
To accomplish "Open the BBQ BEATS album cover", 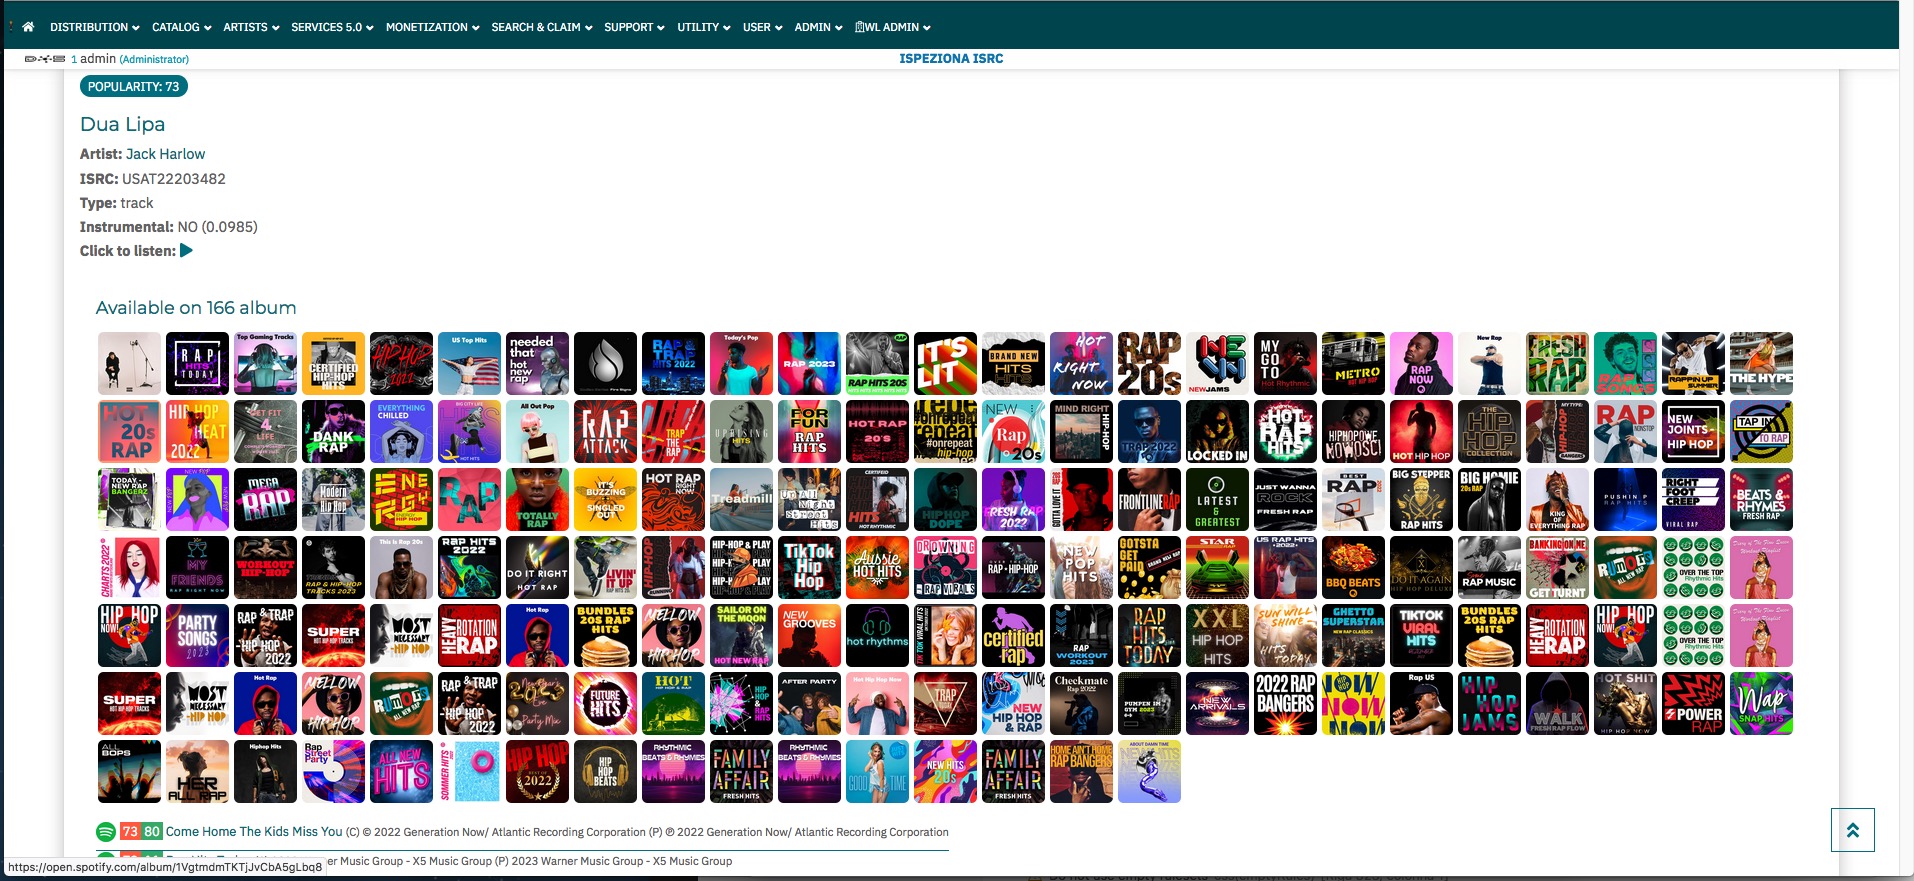I will click(x=1353, y=567).
